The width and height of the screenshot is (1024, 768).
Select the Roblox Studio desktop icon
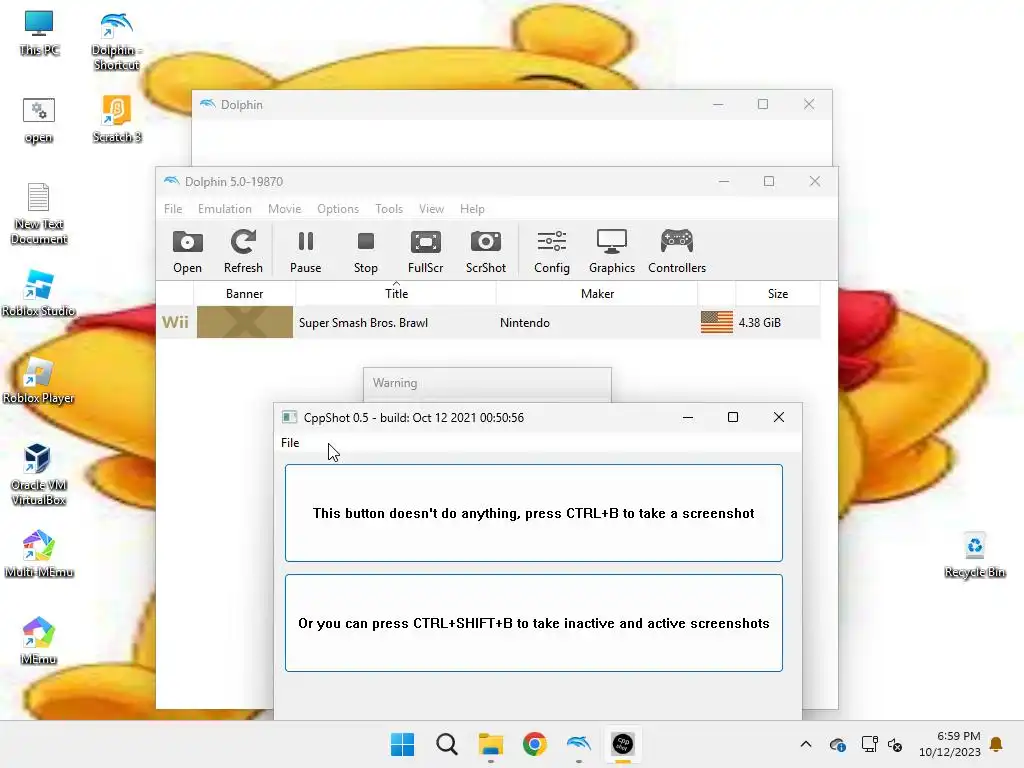(39, 293)
